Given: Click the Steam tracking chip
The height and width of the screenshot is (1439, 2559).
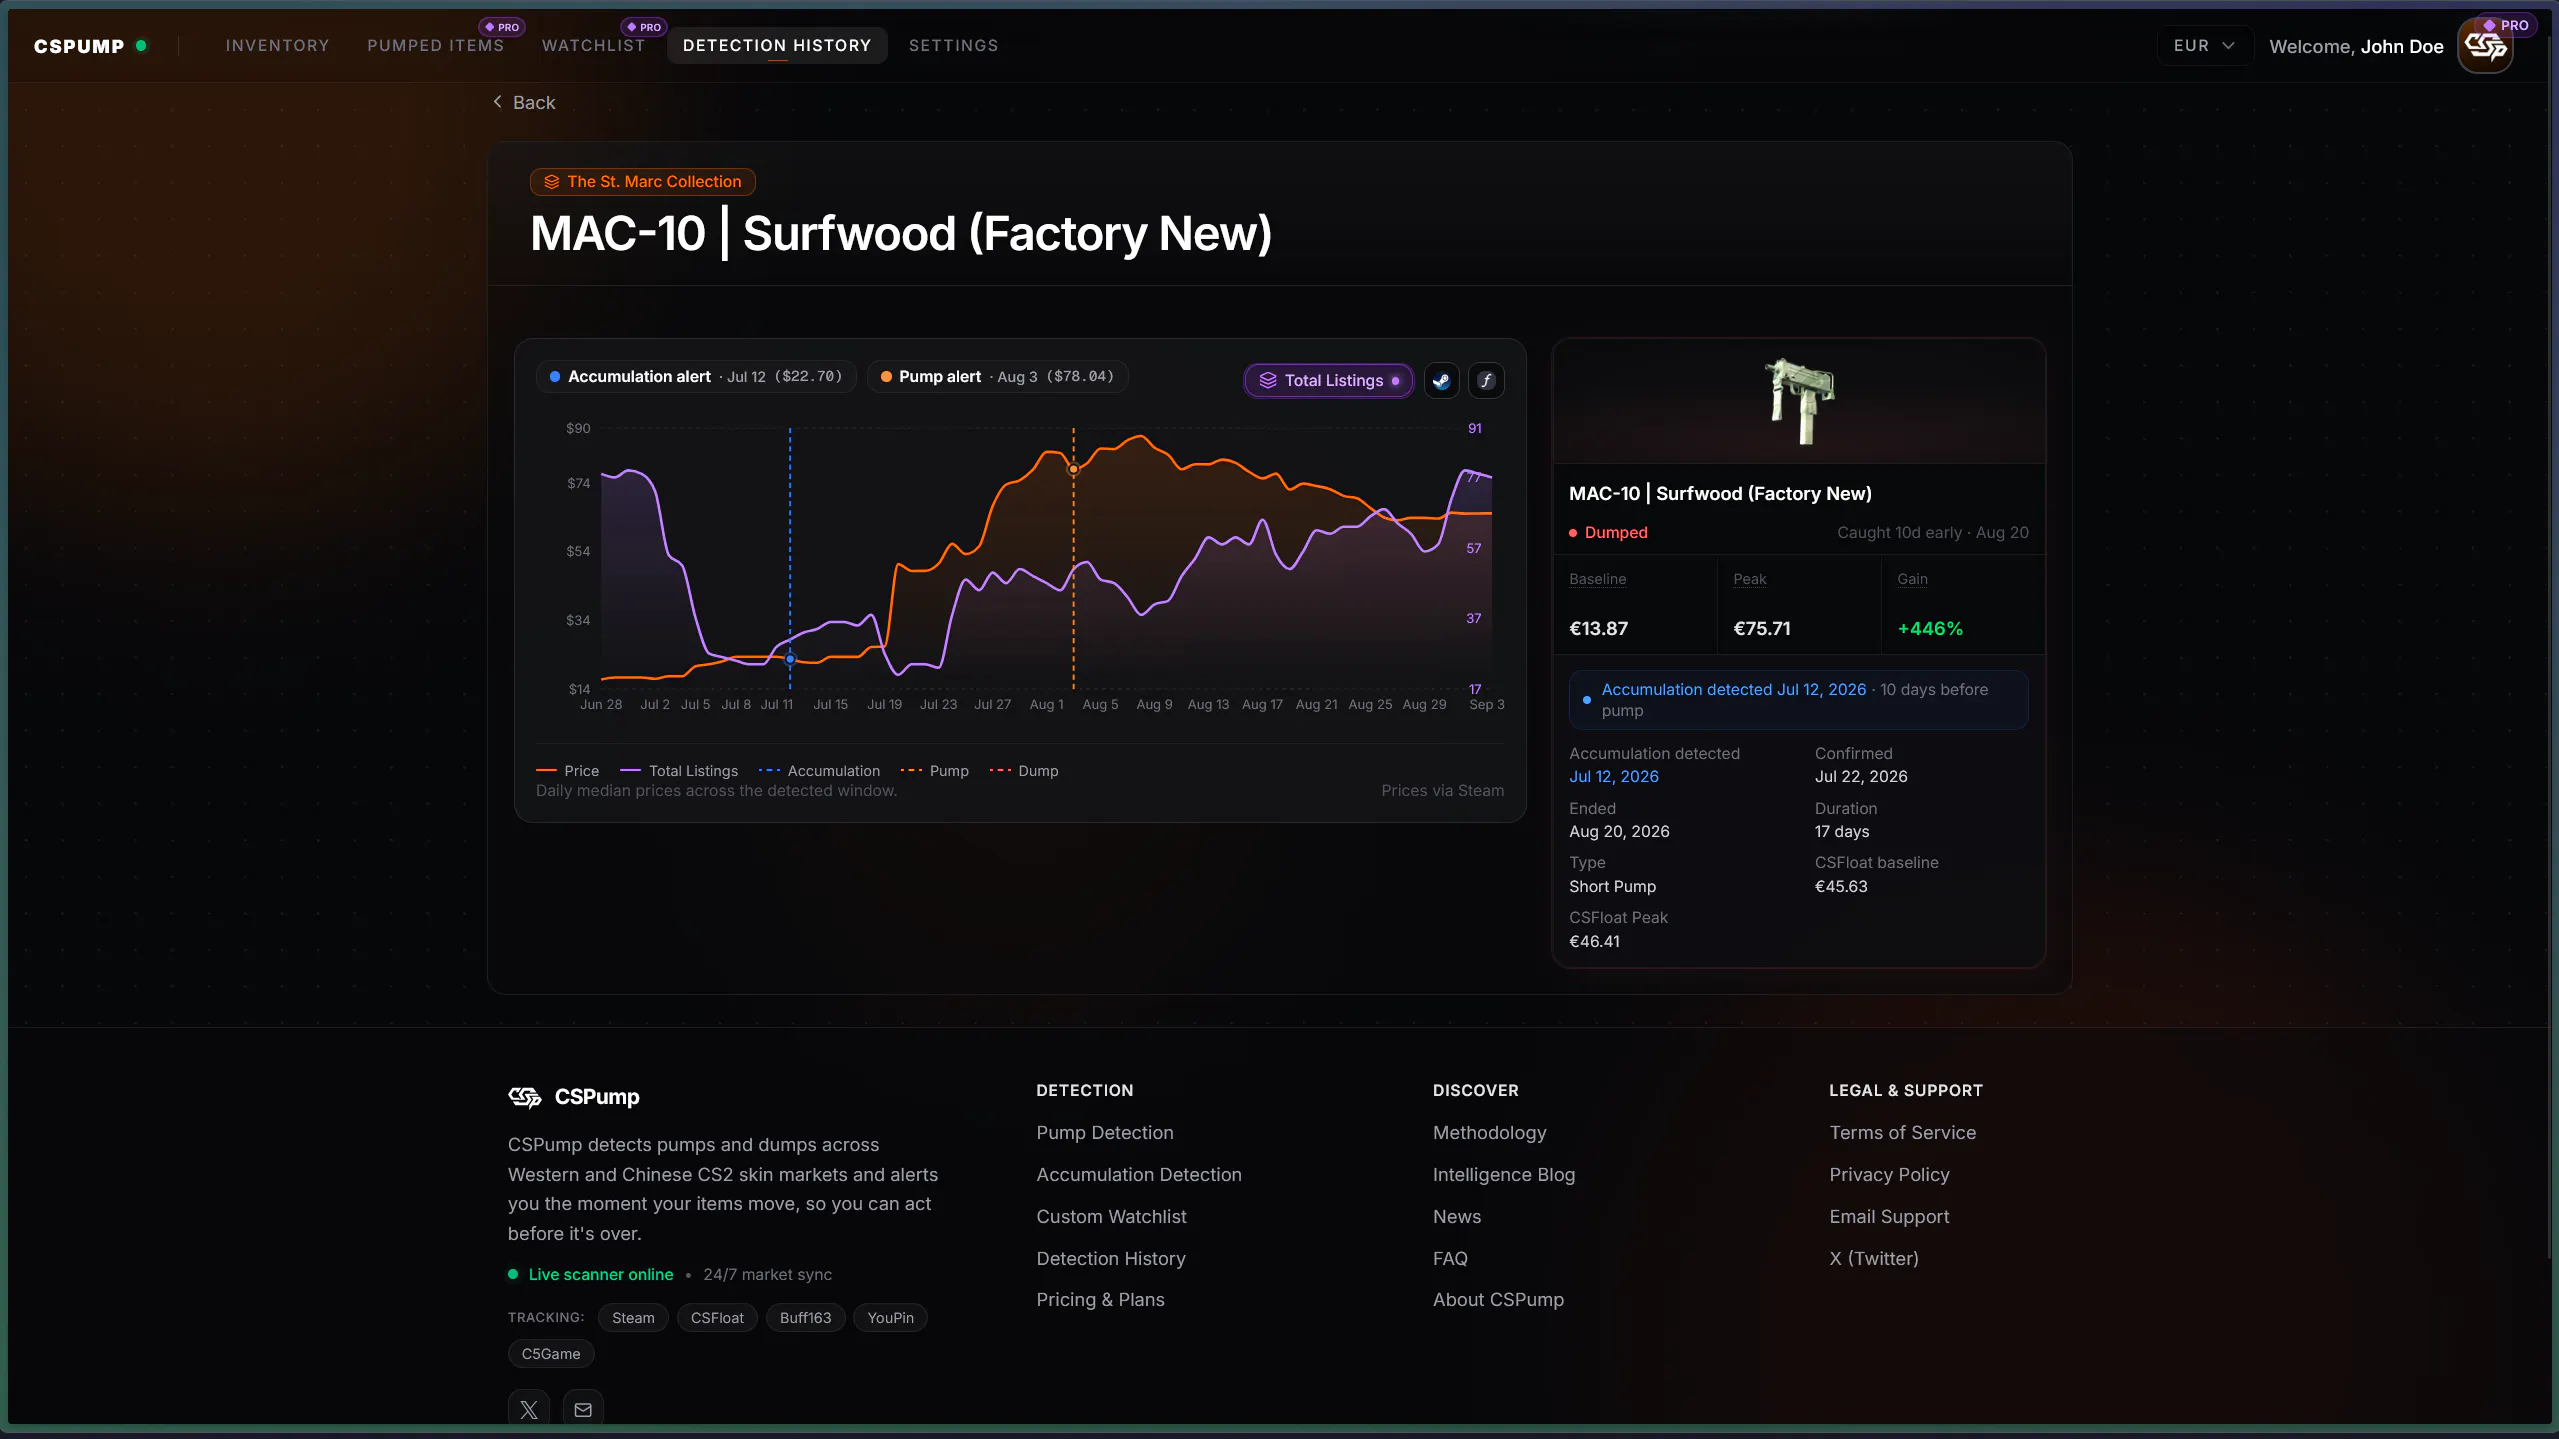Looking at the screenshot, I should 633,1318.
